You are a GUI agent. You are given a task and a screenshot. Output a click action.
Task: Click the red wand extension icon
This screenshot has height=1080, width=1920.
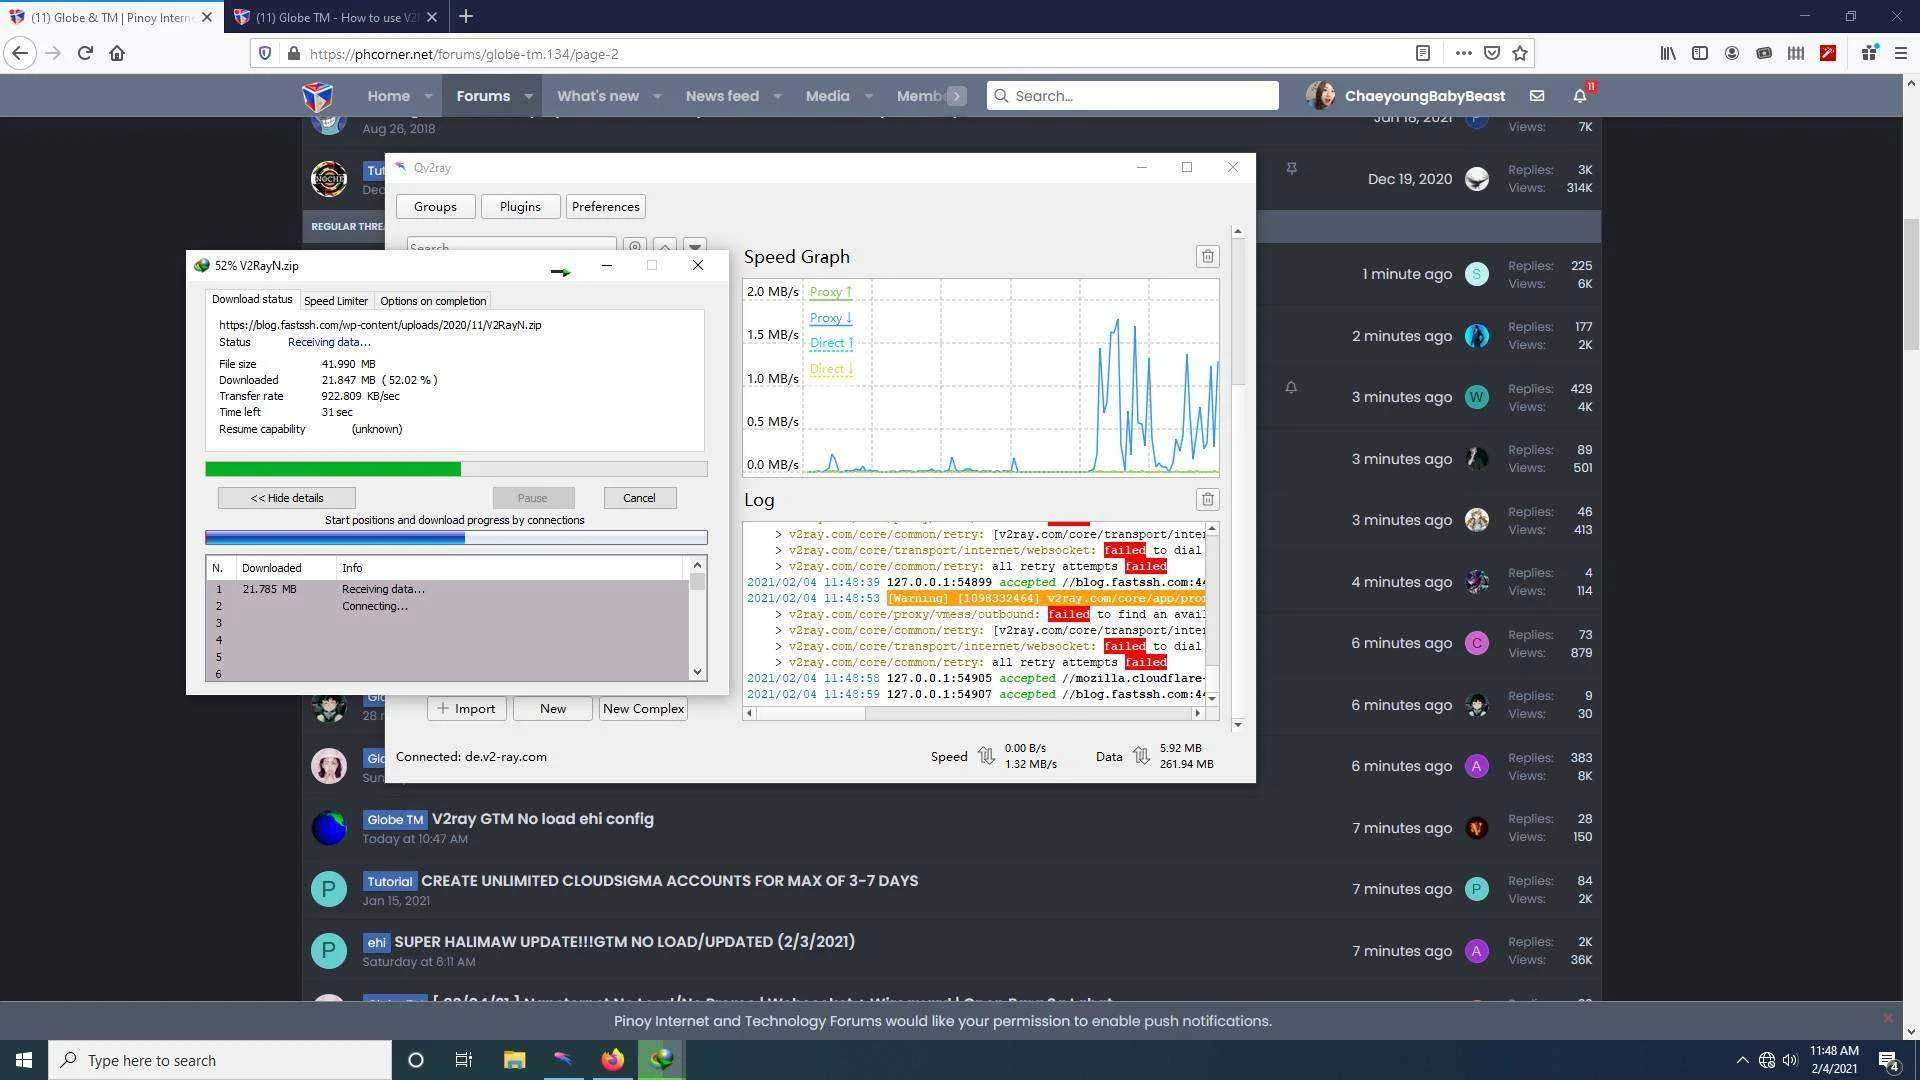pyautogui.click(x=1828, y=54)
